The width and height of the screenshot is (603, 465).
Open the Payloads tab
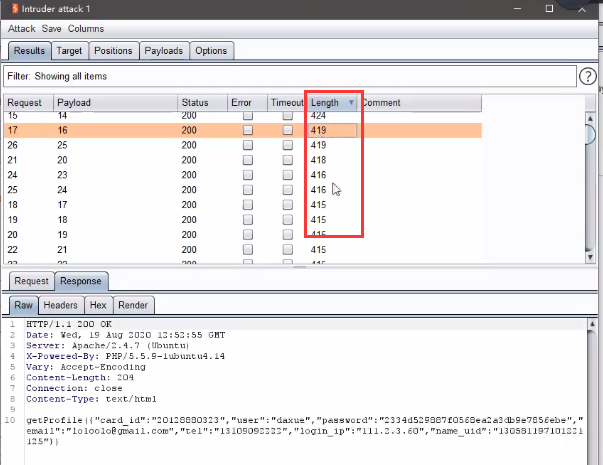pyautogui.click(x=163, y=50)
